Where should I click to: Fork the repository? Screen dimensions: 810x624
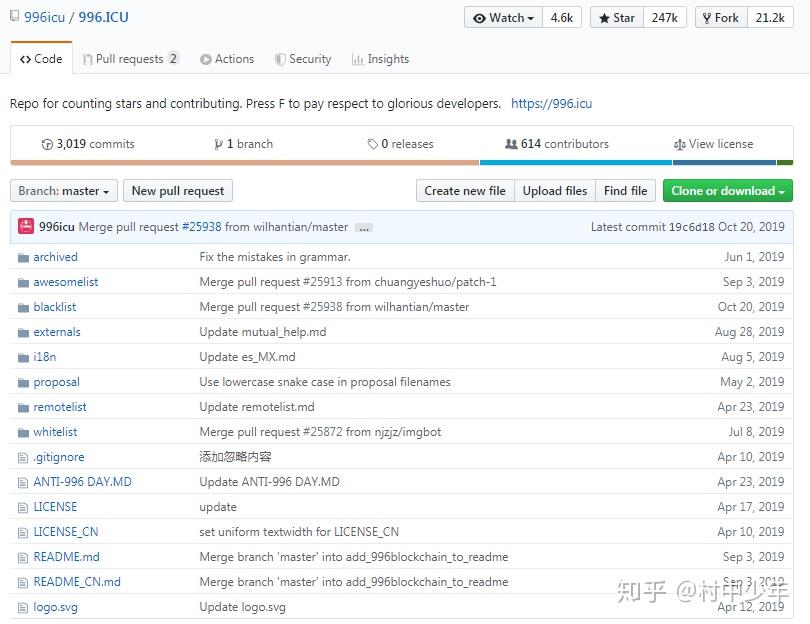pos(721,18)
